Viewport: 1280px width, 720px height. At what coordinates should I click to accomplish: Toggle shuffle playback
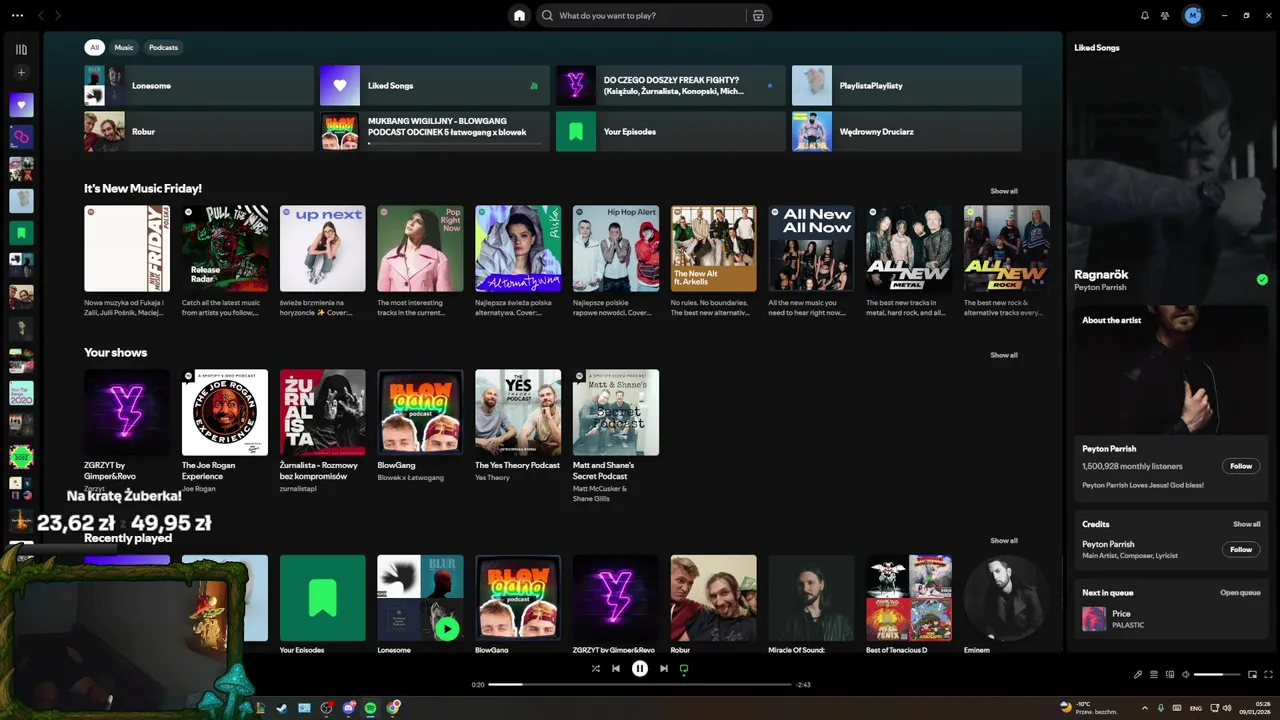[596, 668]
